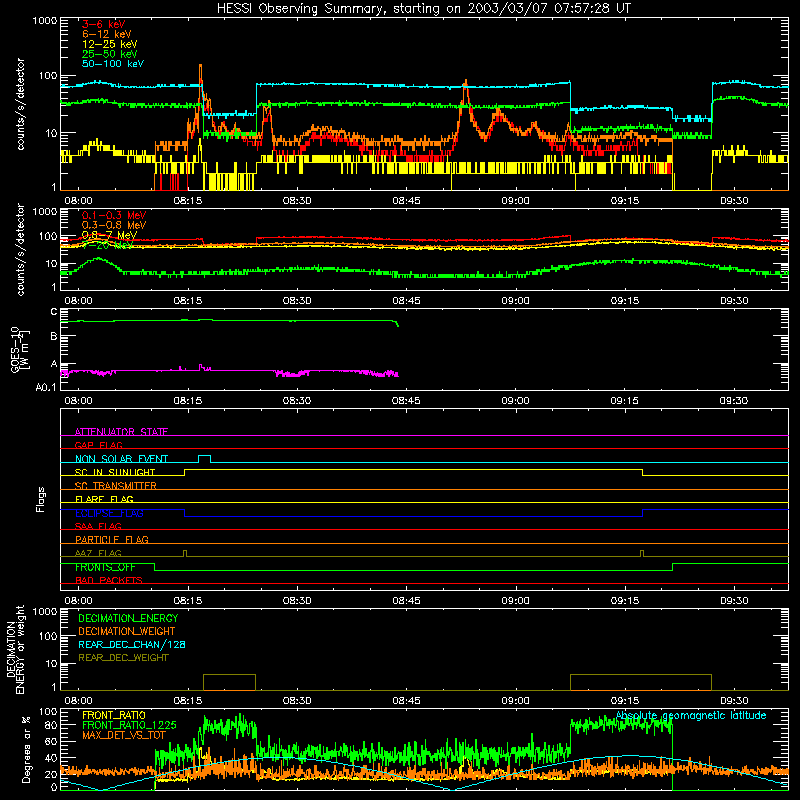
Task: Select the SC_IN_SUNLIGHT flag label
Action: (x=115, y=472)
